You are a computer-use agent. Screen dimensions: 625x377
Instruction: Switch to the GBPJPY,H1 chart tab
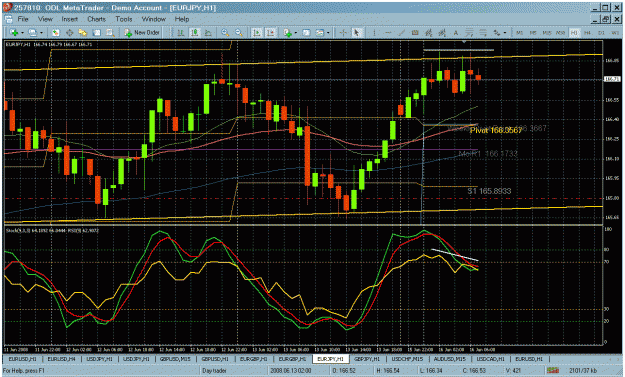(x=367, y=359)
